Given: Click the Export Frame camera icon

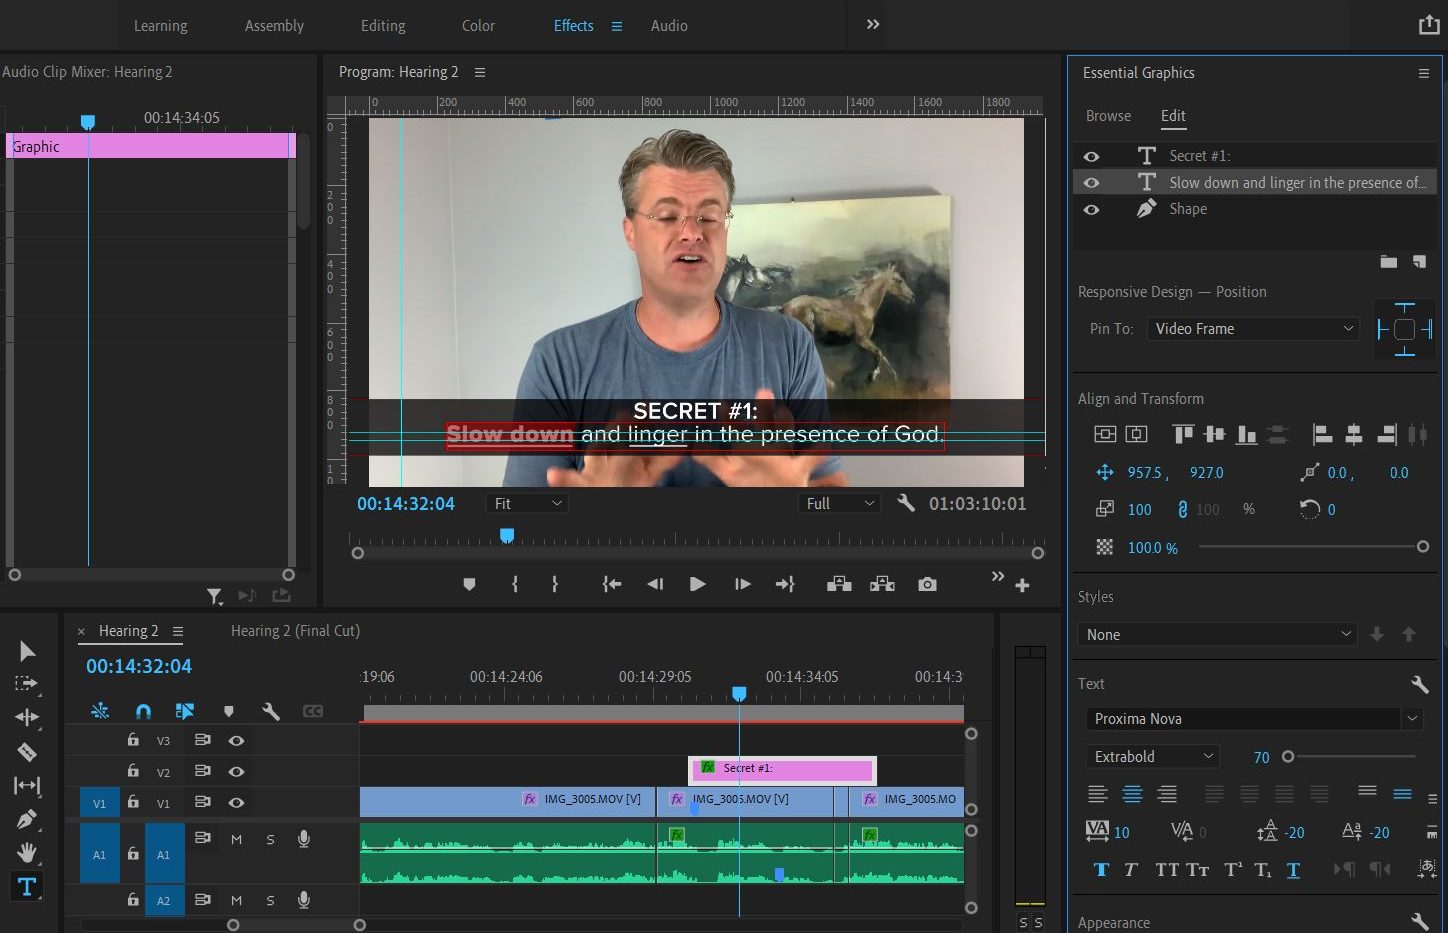Looking at the screenshot, I should (x=927, y=584).
